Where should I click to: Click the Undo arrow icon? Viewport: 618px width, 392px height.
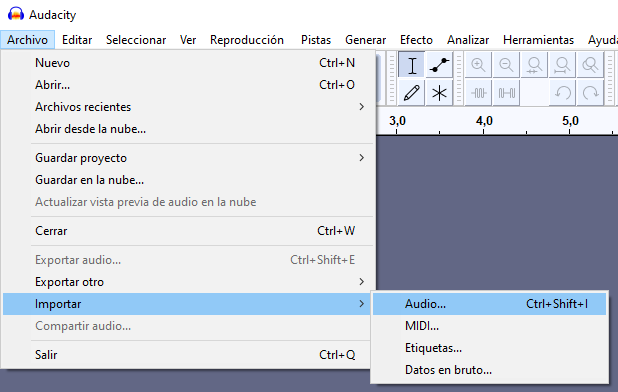(x=562, y=93)
